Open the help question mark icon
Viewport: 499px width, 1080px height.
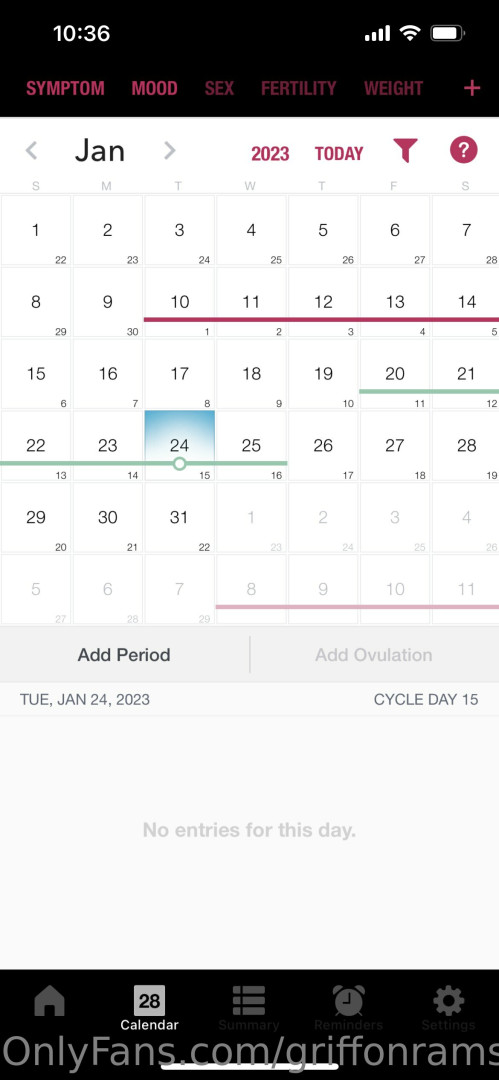[x=464, y=150]
